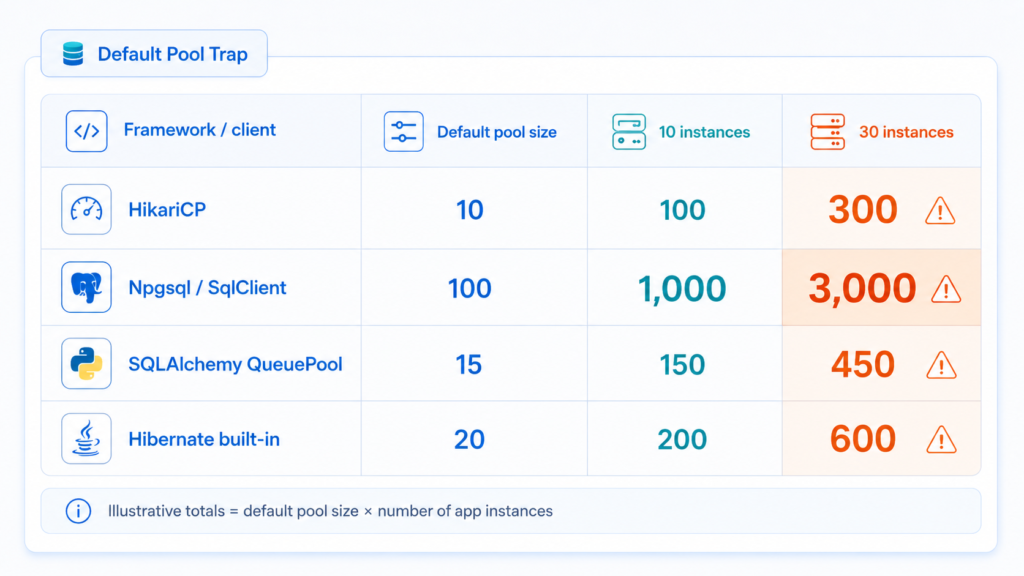The image size is (1024, 576).
Task: Click HikariCP 30 instances total 300
Action: (863, 210)
